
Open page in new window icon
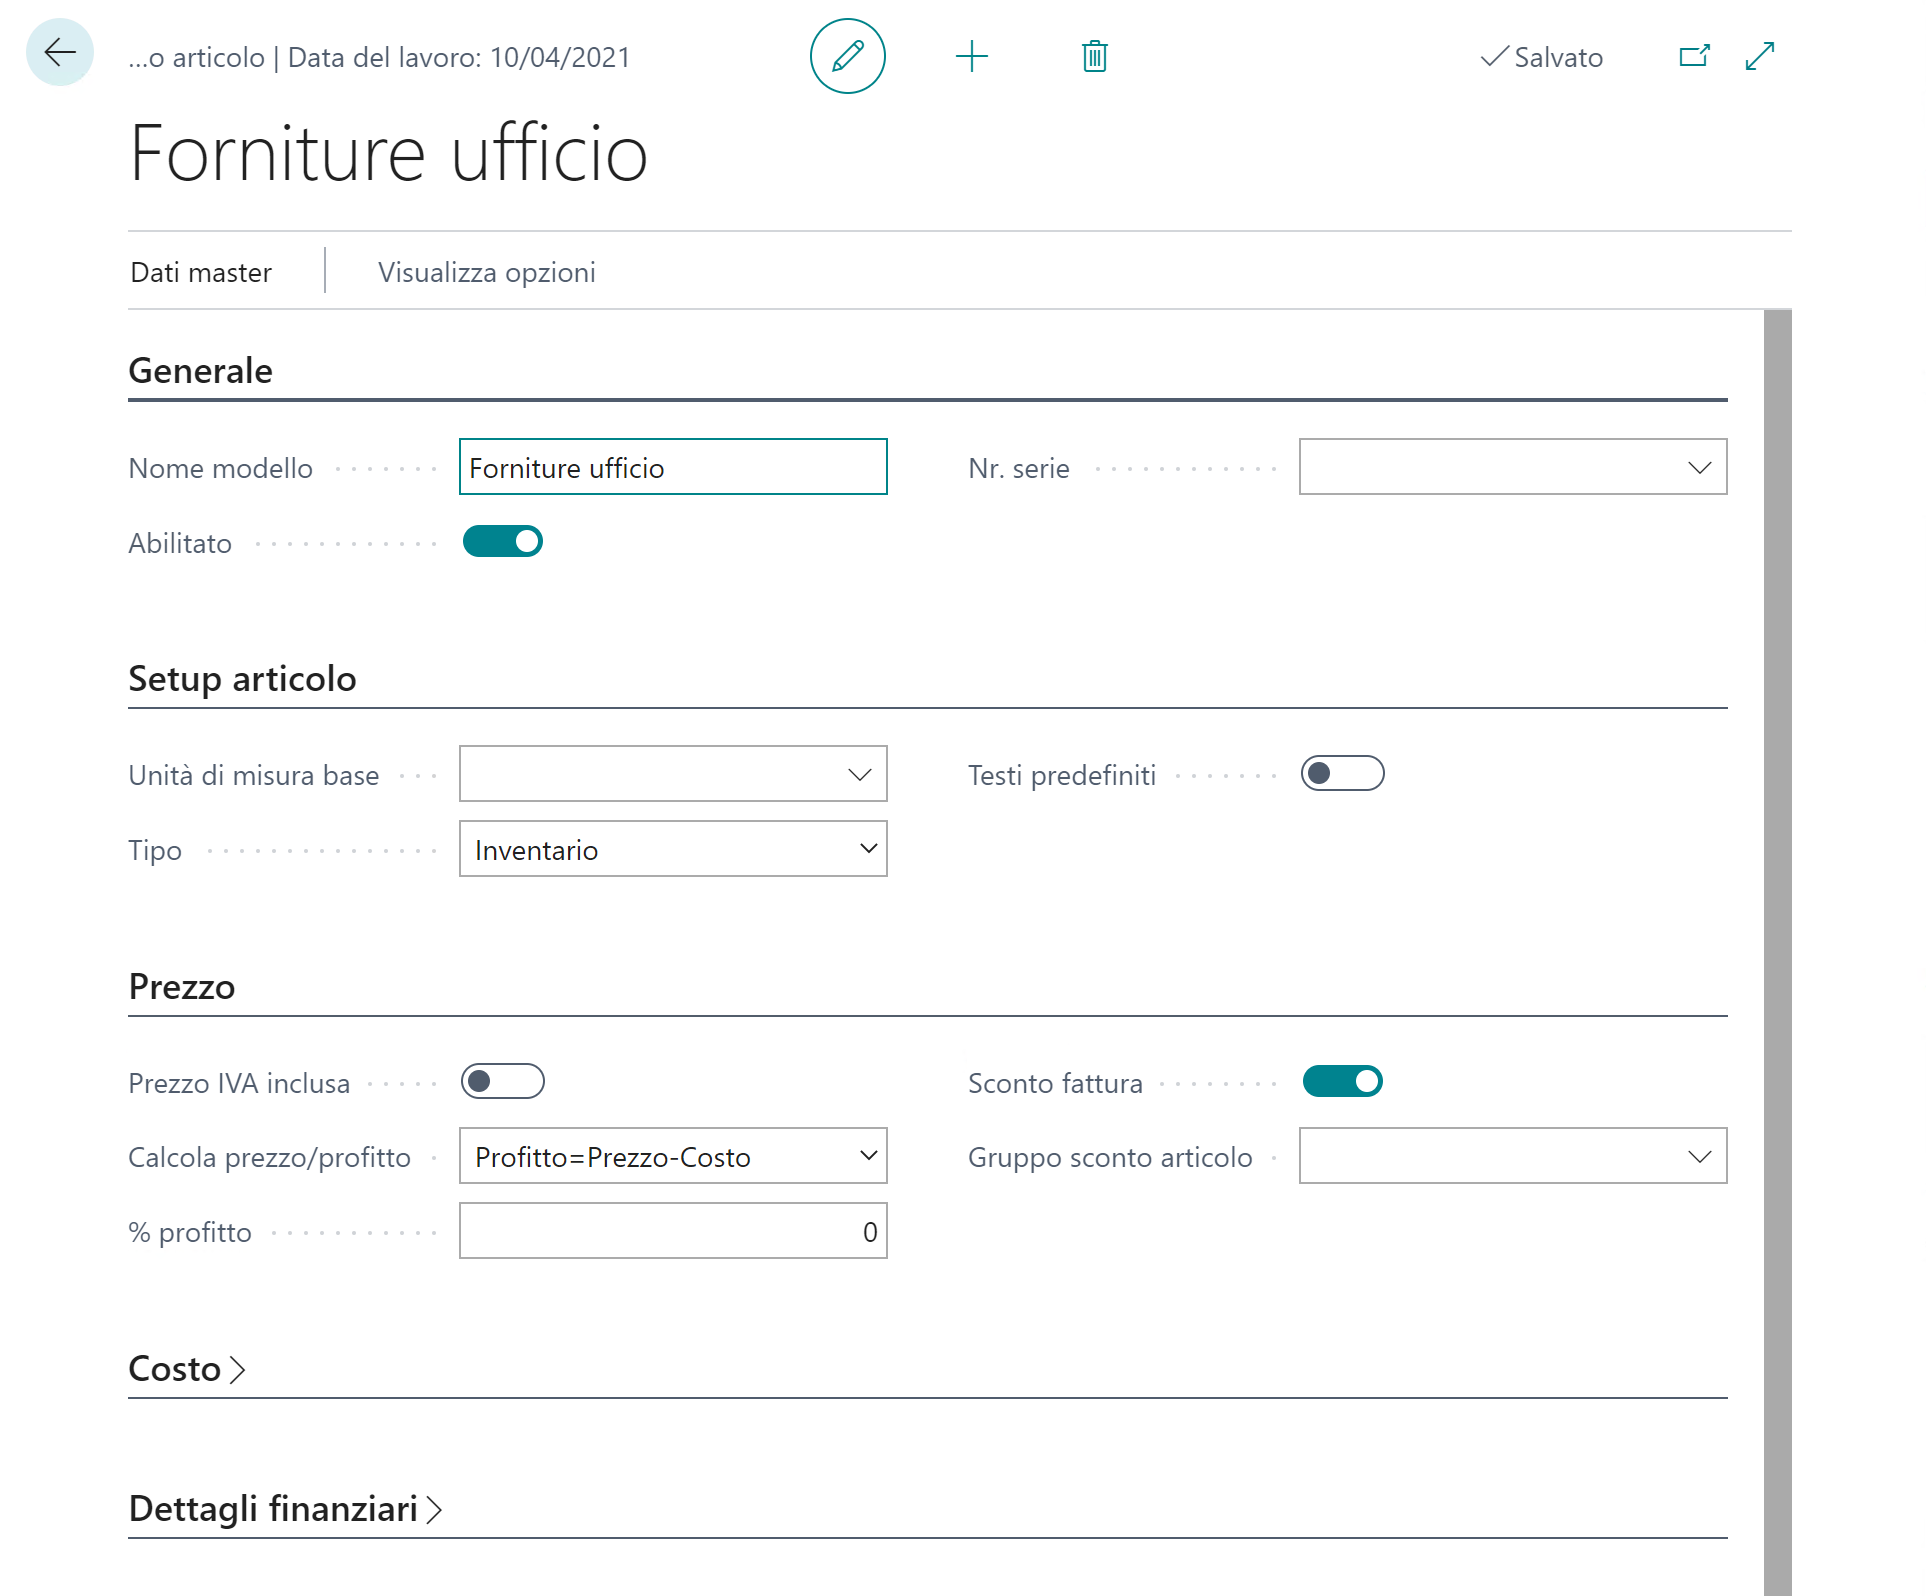tap(1694, 56)
